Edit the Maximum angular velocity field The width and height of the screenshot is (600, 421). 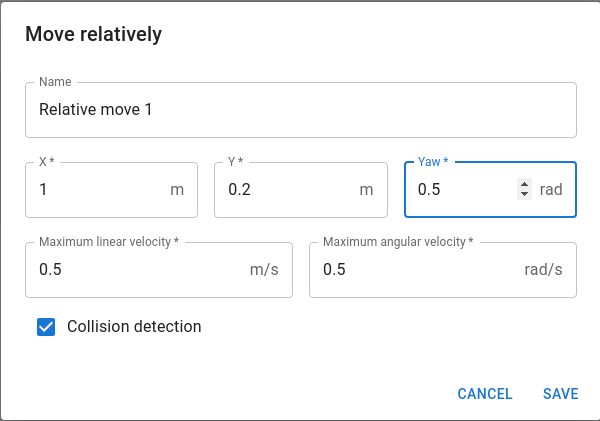[x=443, y=270]
